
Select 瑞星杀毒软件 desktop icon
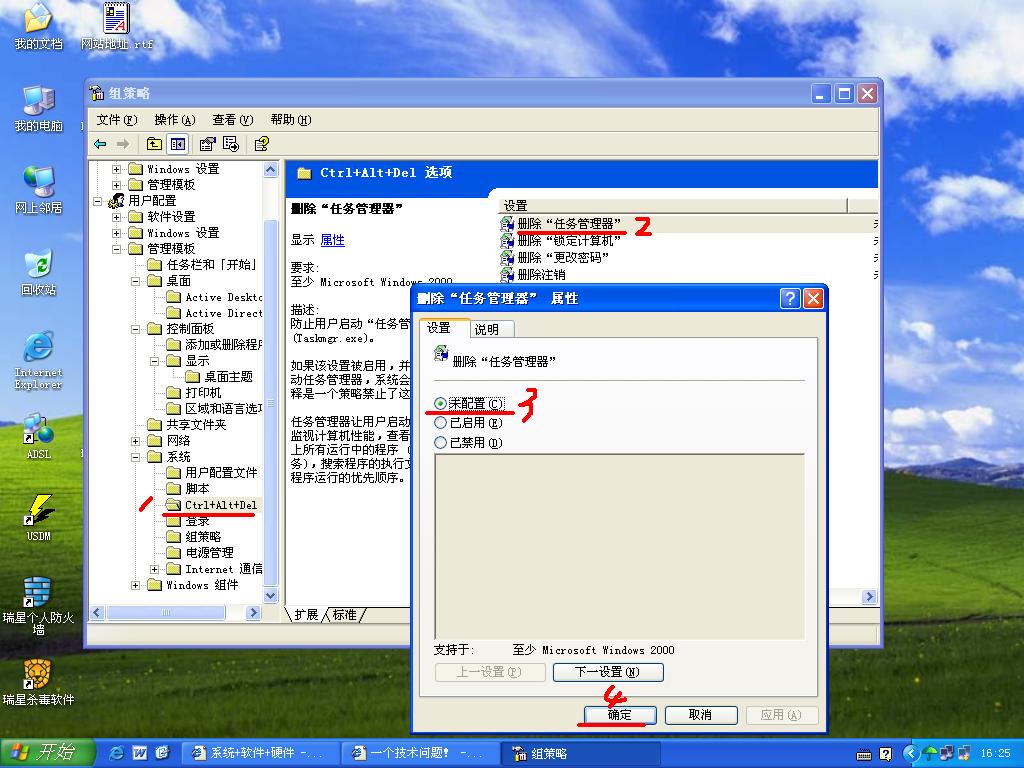tap(38, 683)
